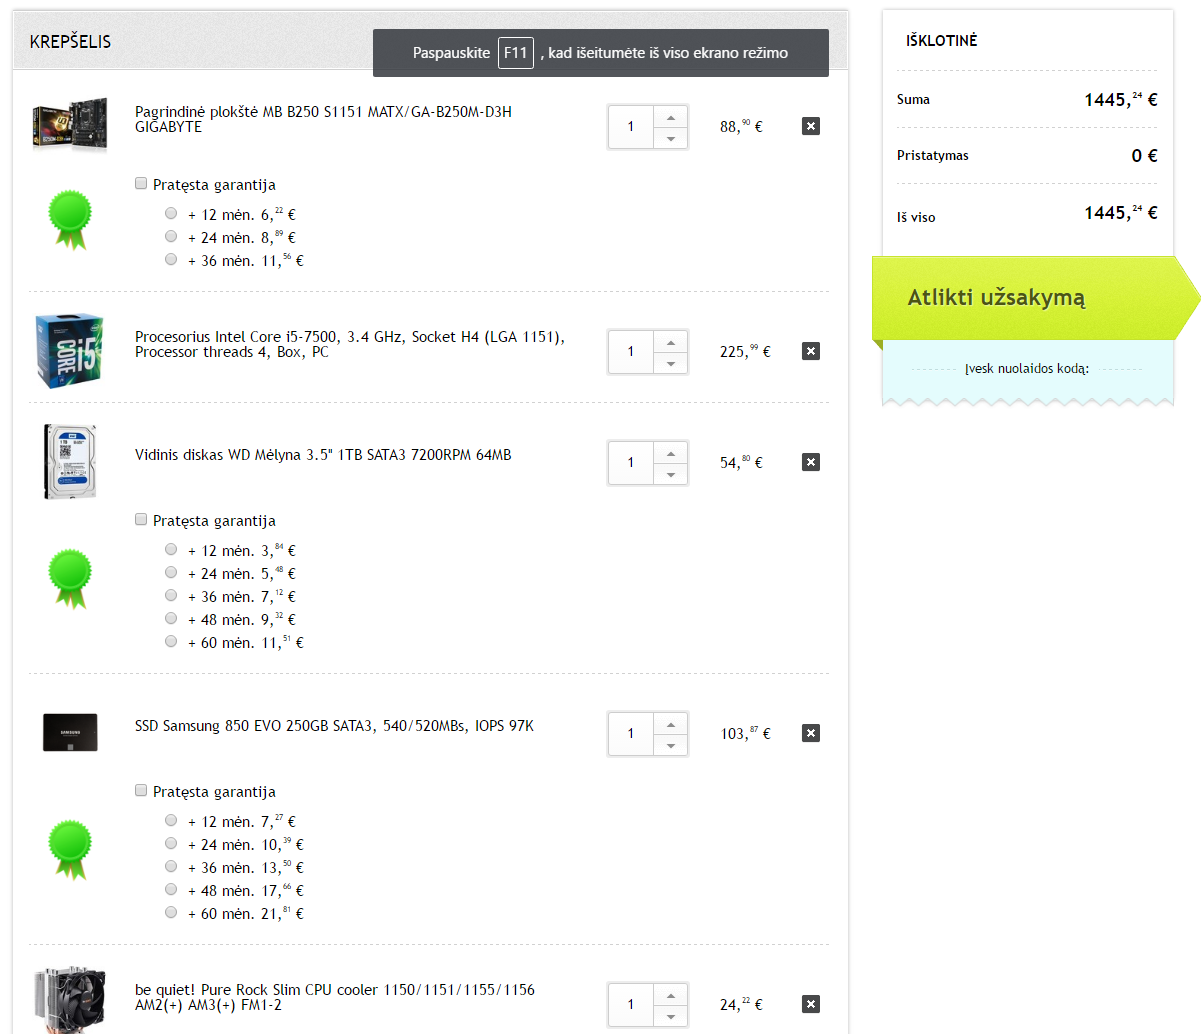Select WD disk +12 mėn. 3,84 € warranty
The width and height of the screenshot is (1201, 1034).
tap(171, 549)
